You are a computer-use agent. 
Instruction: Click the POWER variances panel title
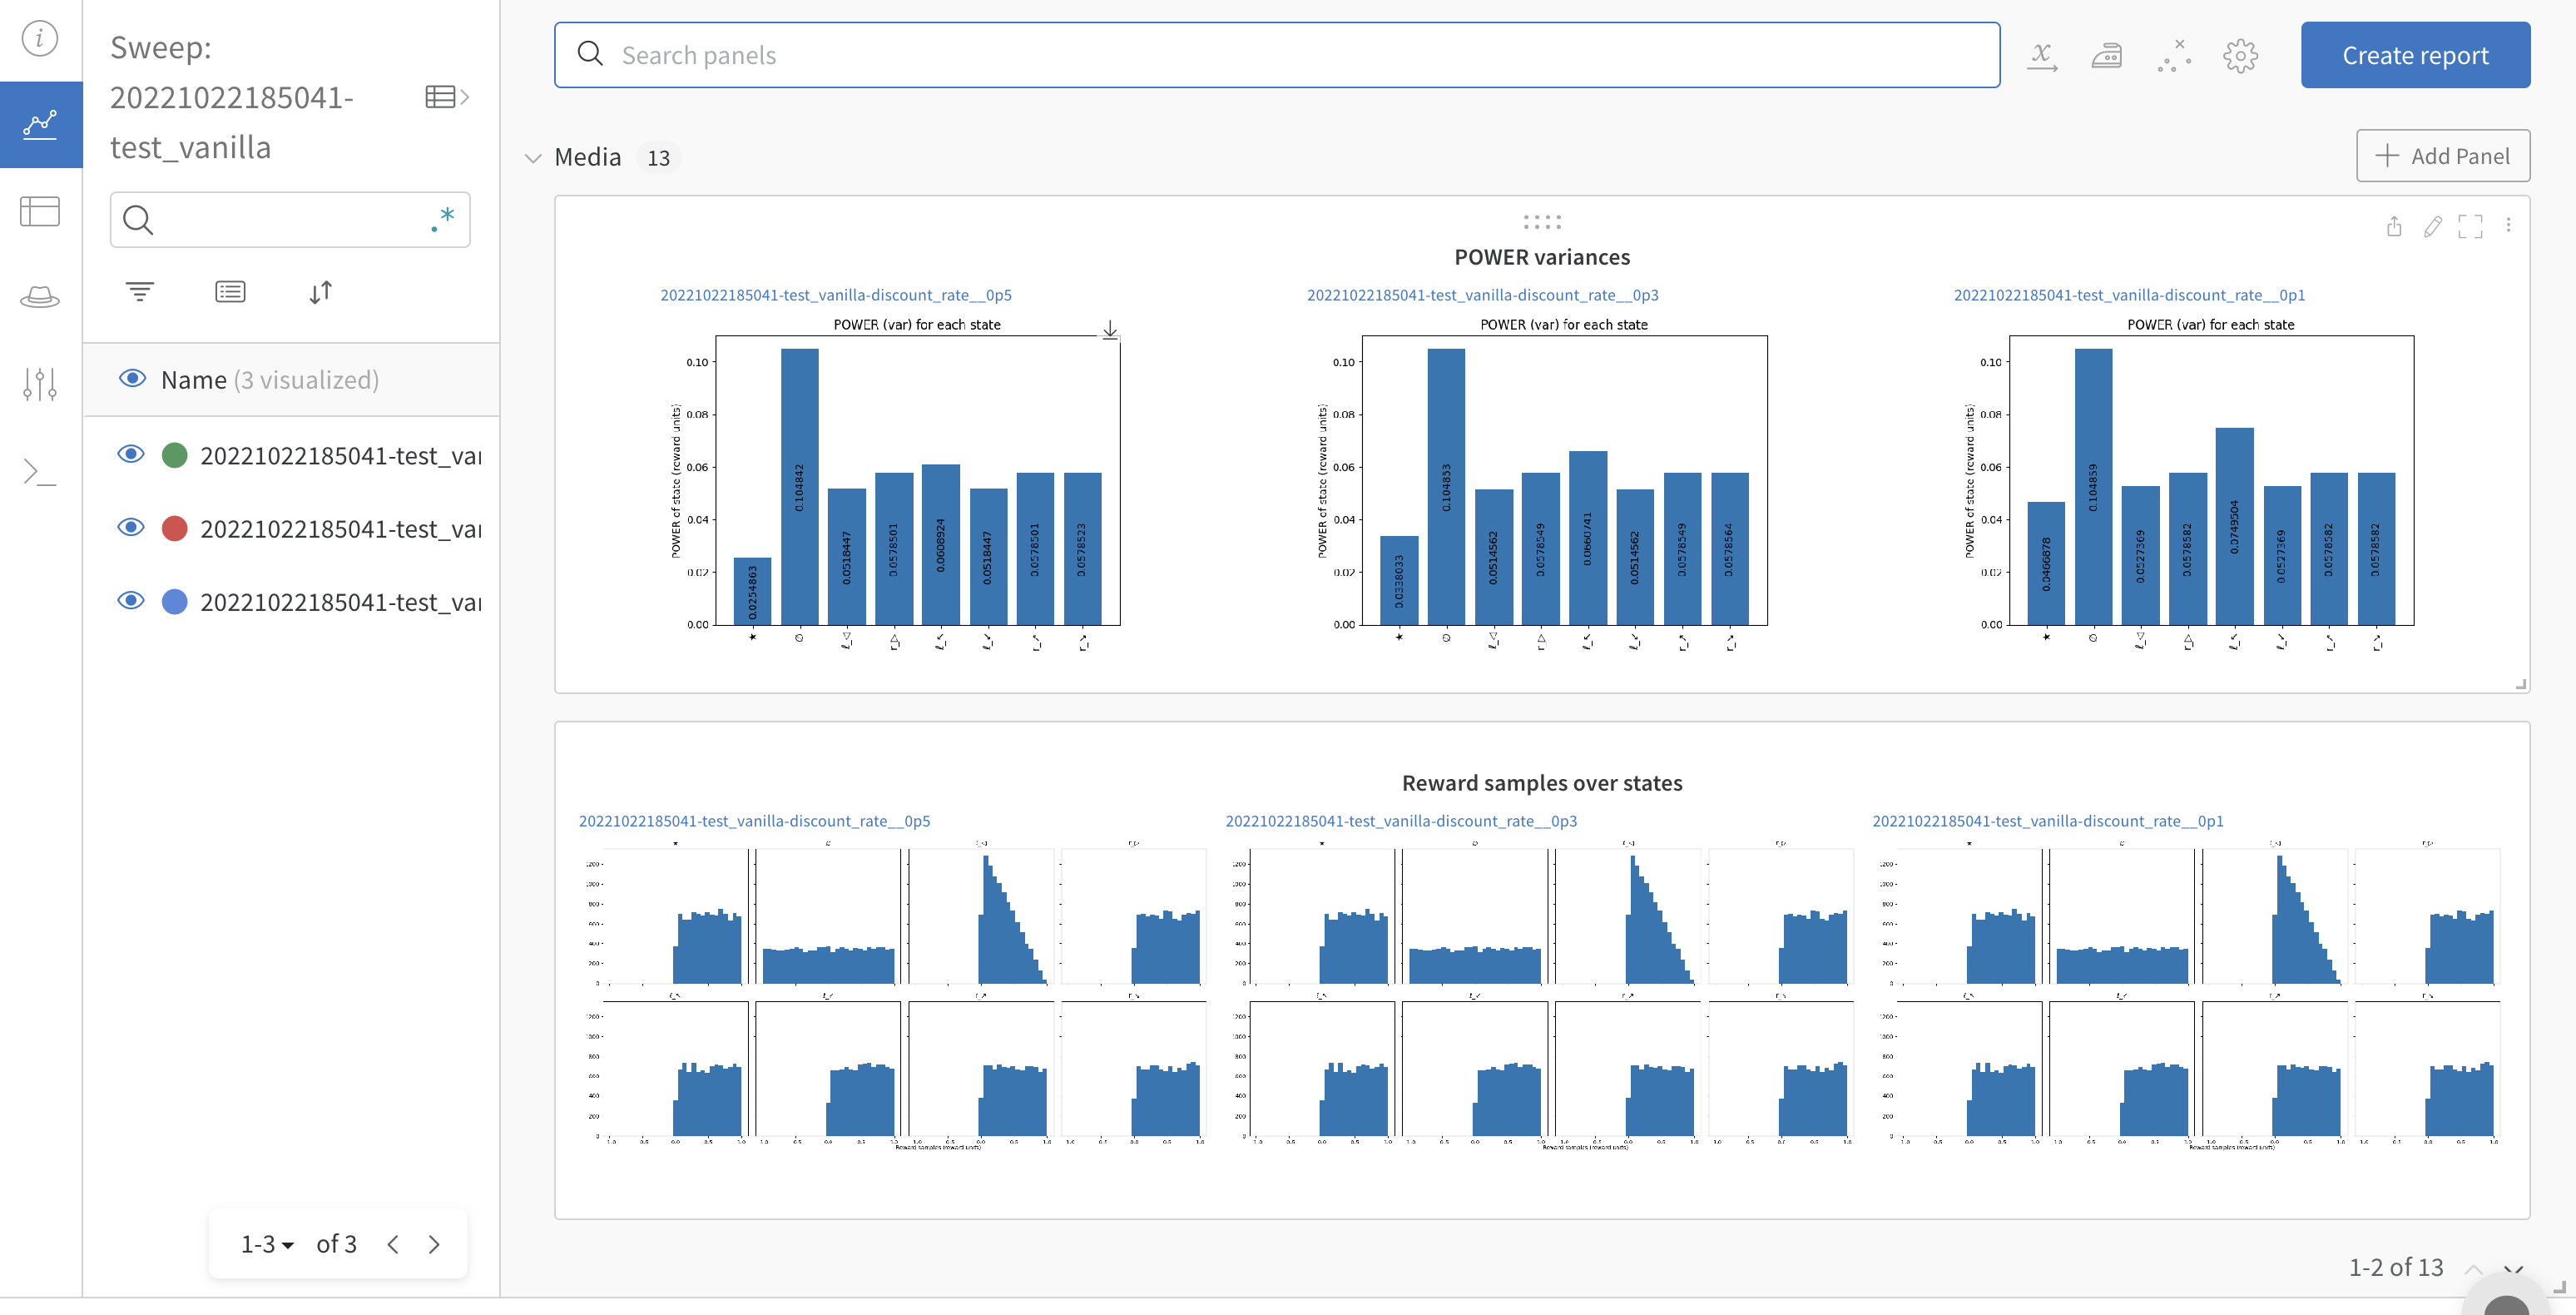[1542, 257]
